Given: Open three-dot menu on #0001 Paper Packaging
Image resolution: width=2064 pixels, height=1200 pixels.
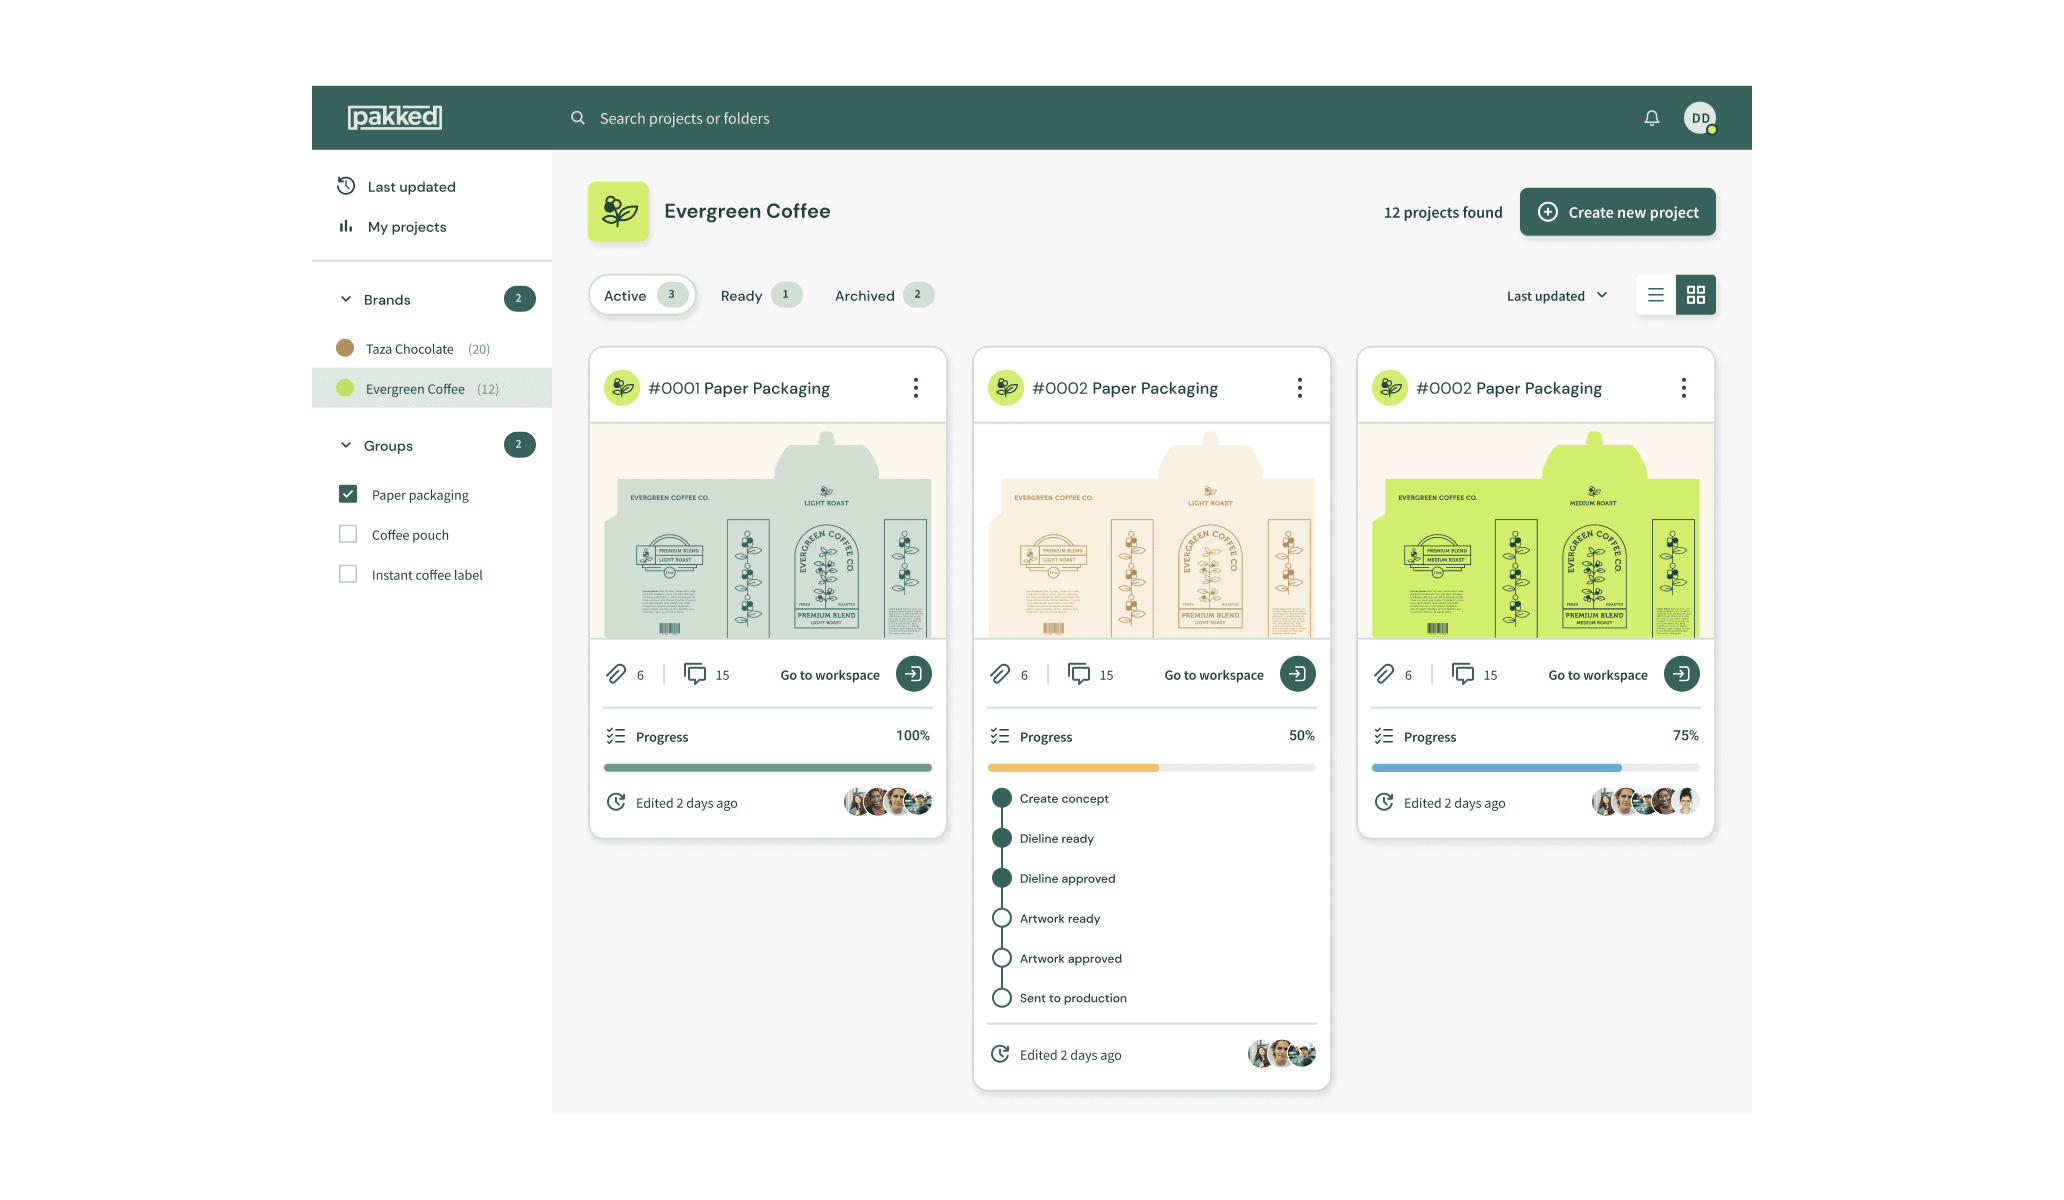Looking at the screenshot, I should tap(915, 388).
